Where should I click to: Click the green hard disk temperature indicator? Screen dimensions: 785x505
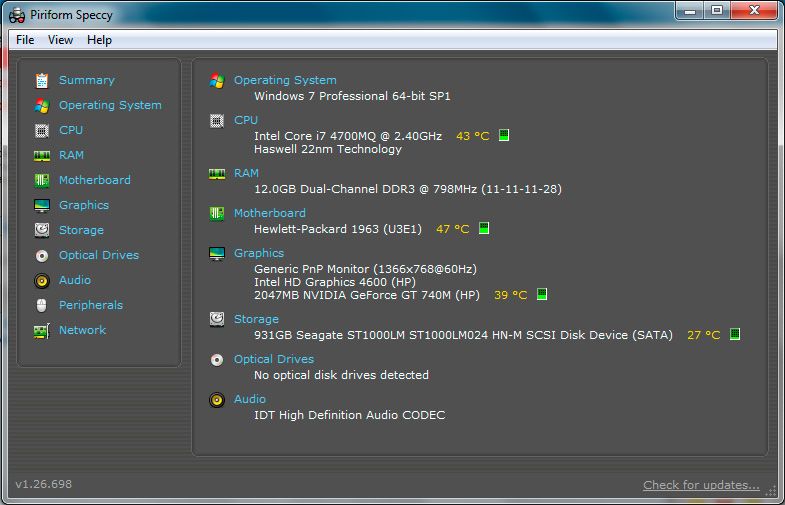click(x=735, y=334)
